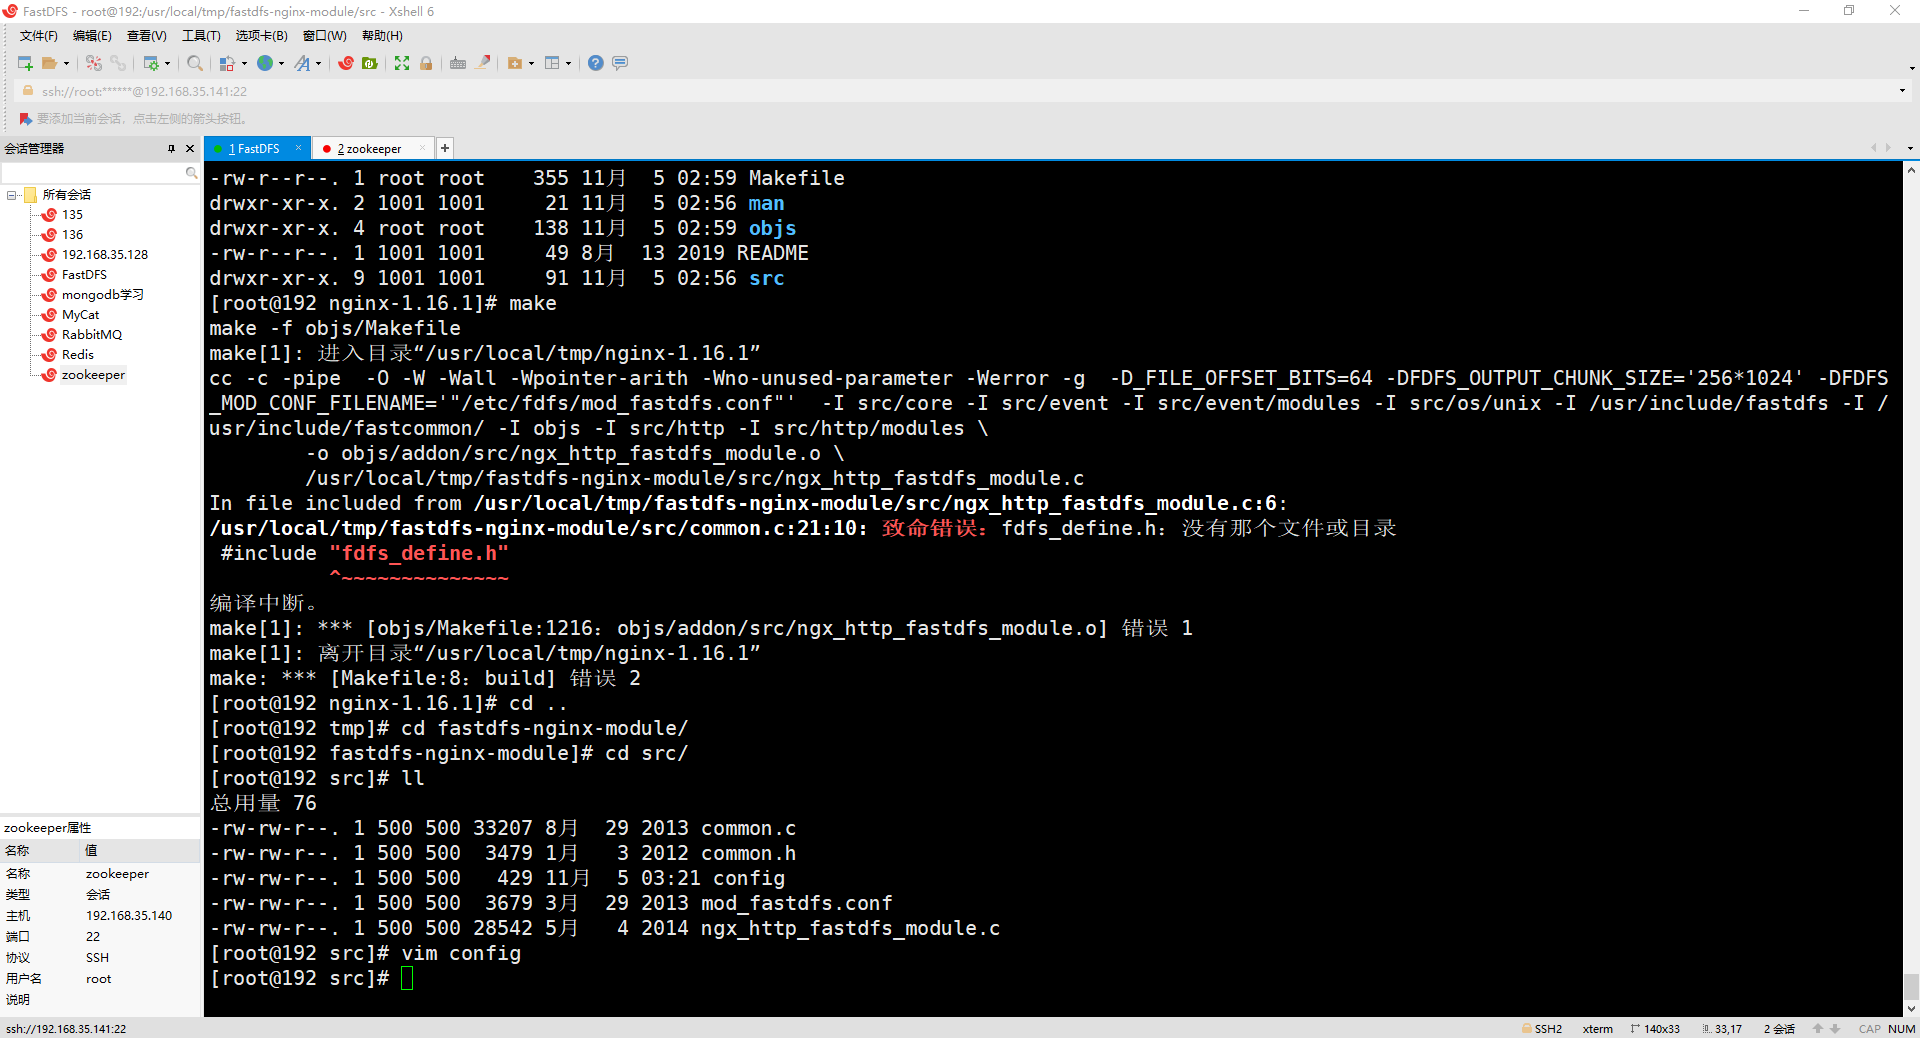
Task: Open the 查看(V) menu
Action: pyautogui.click(x=146, y=36)
